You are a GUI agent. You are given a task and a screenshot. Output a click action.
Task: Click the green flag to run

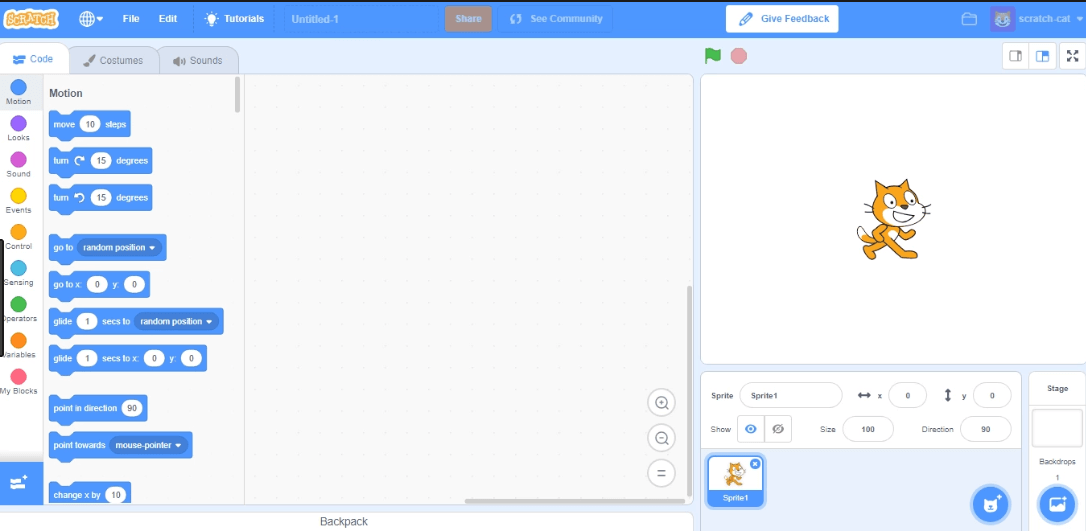coord(713,55)
